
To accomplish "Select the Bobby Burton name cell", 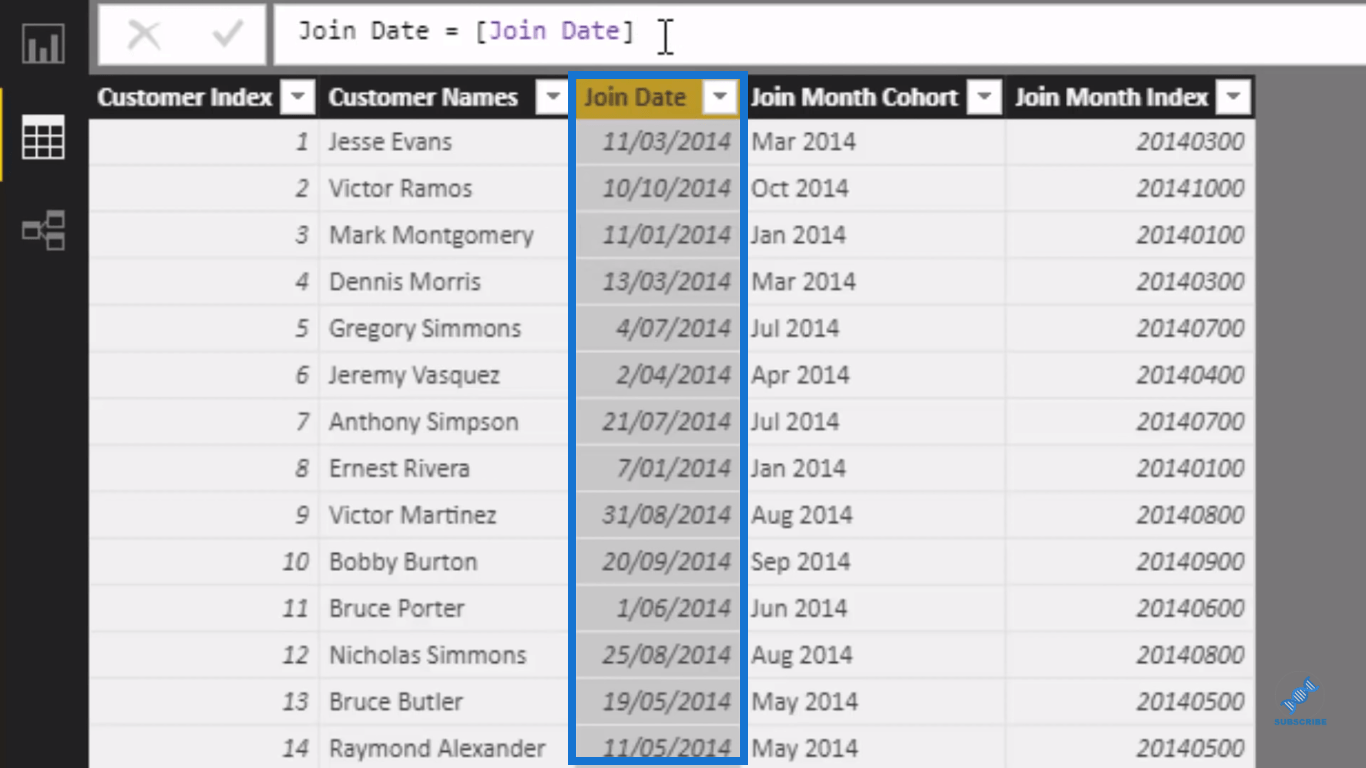I will pos(443,562).
